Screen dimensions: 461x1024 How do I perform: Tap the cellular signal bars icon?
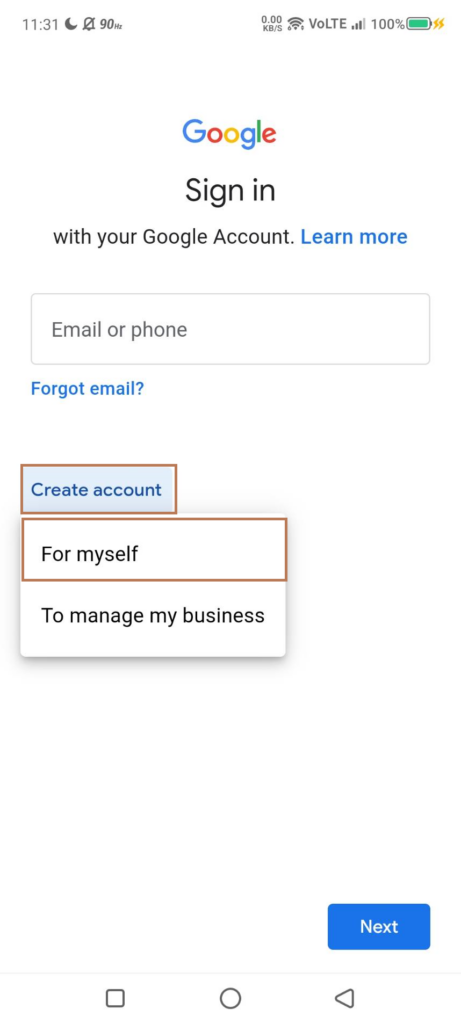coord(358,25)
